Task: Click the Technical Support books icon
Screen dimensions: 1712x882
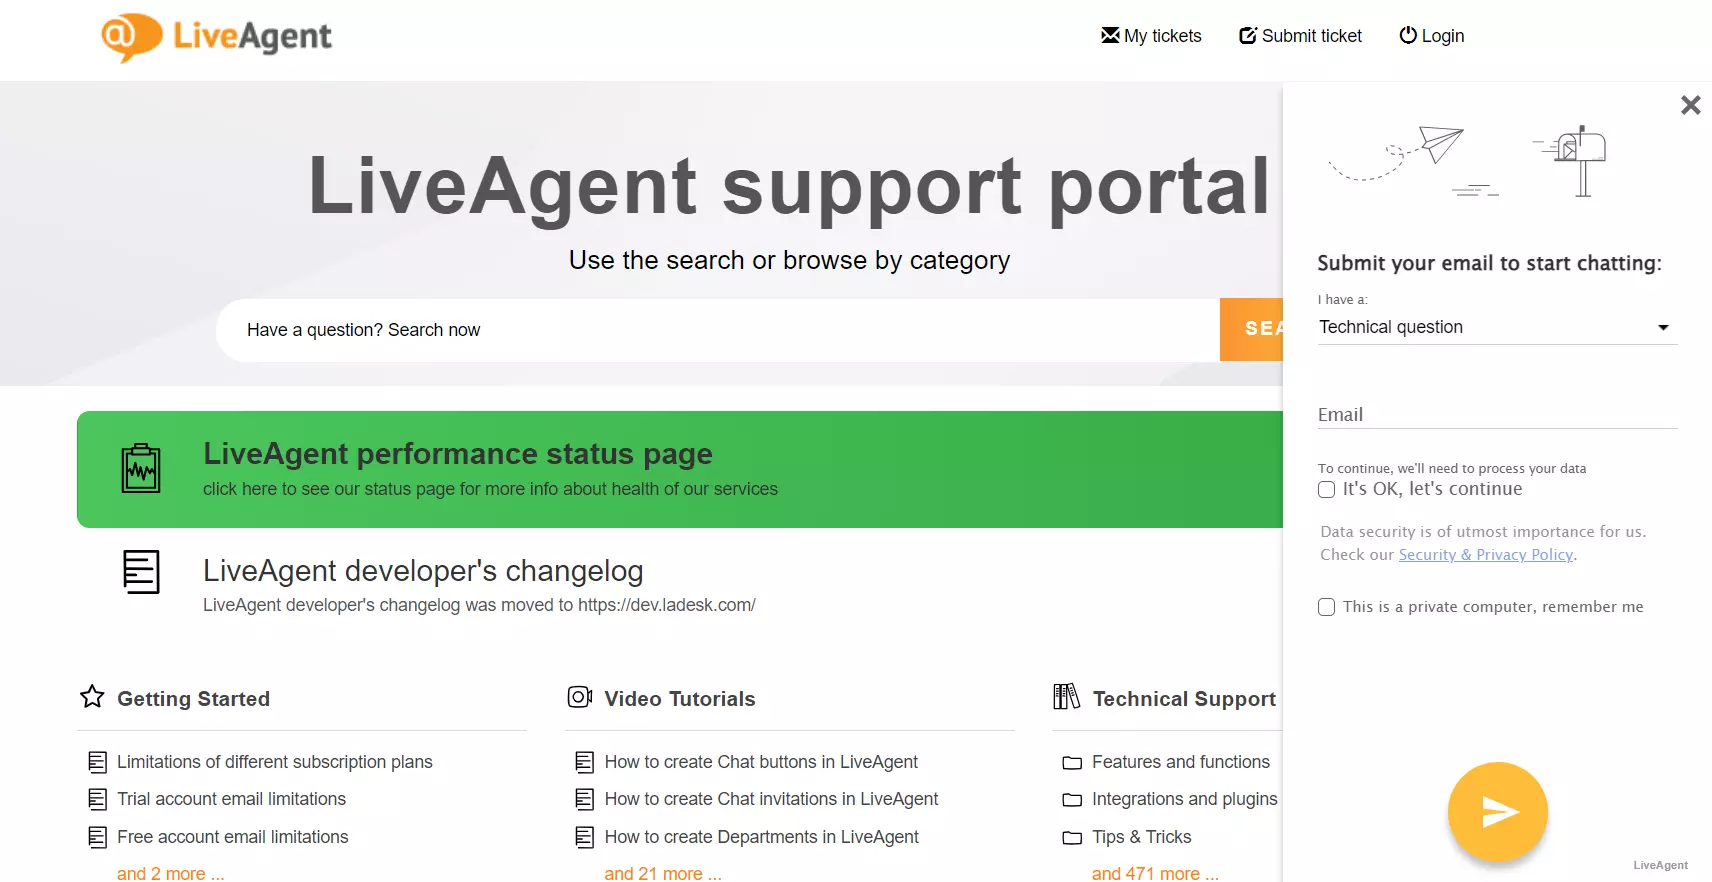Action: pos(1066,697)
